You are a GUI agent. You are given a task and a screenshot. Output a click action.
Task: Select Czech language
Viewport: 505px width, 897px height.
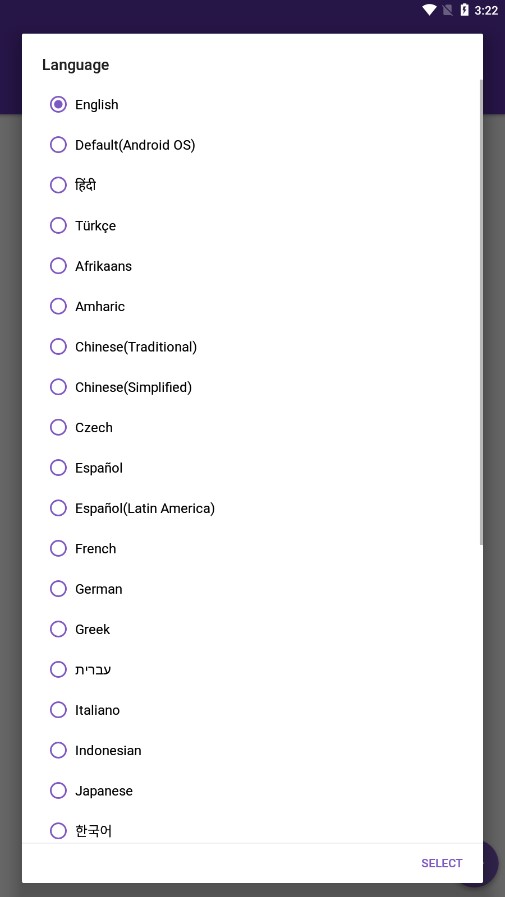point(252,427)
